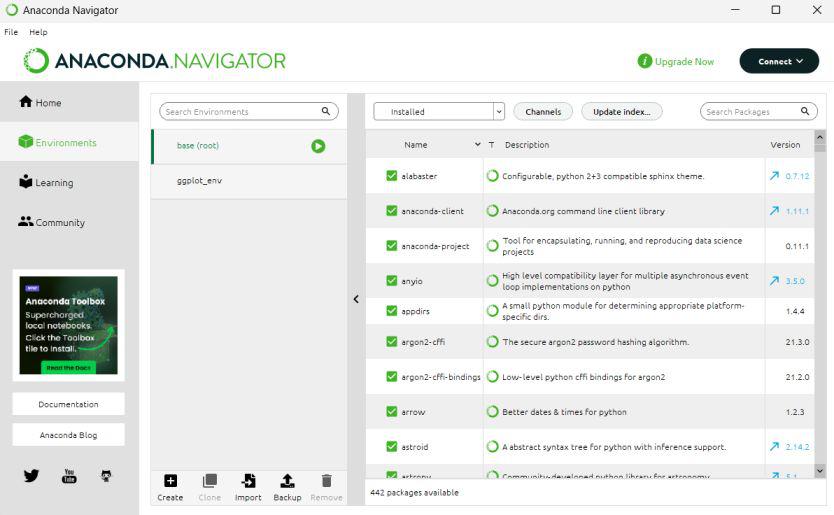Uncheck the argon2-cffi package checkbox
This screenshot has width=834, height=515.
point(391,342)
